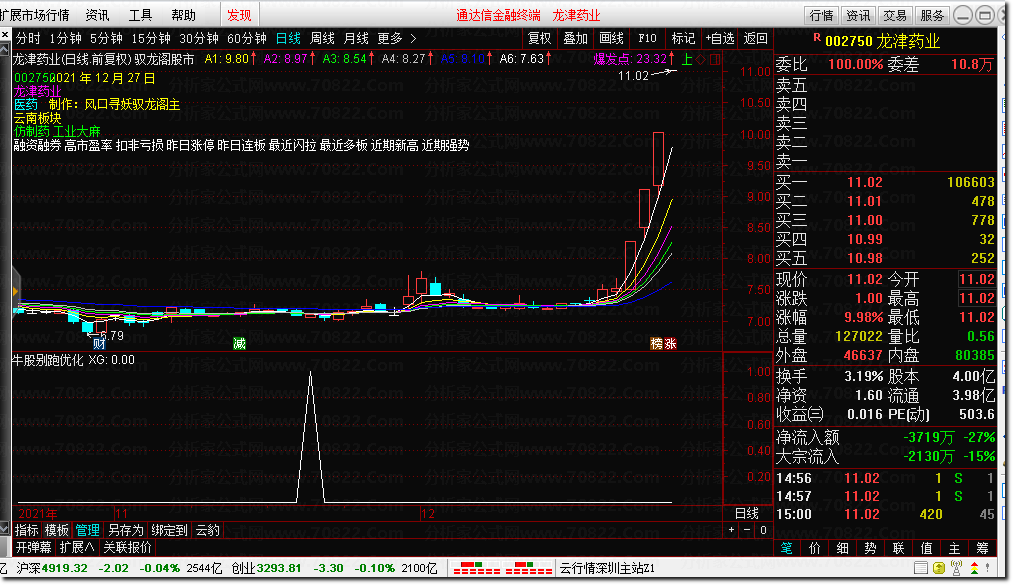This screenshot has width=1014, height=585.
Task: Select the 分时 intraday period
Action: coord(28,39)
